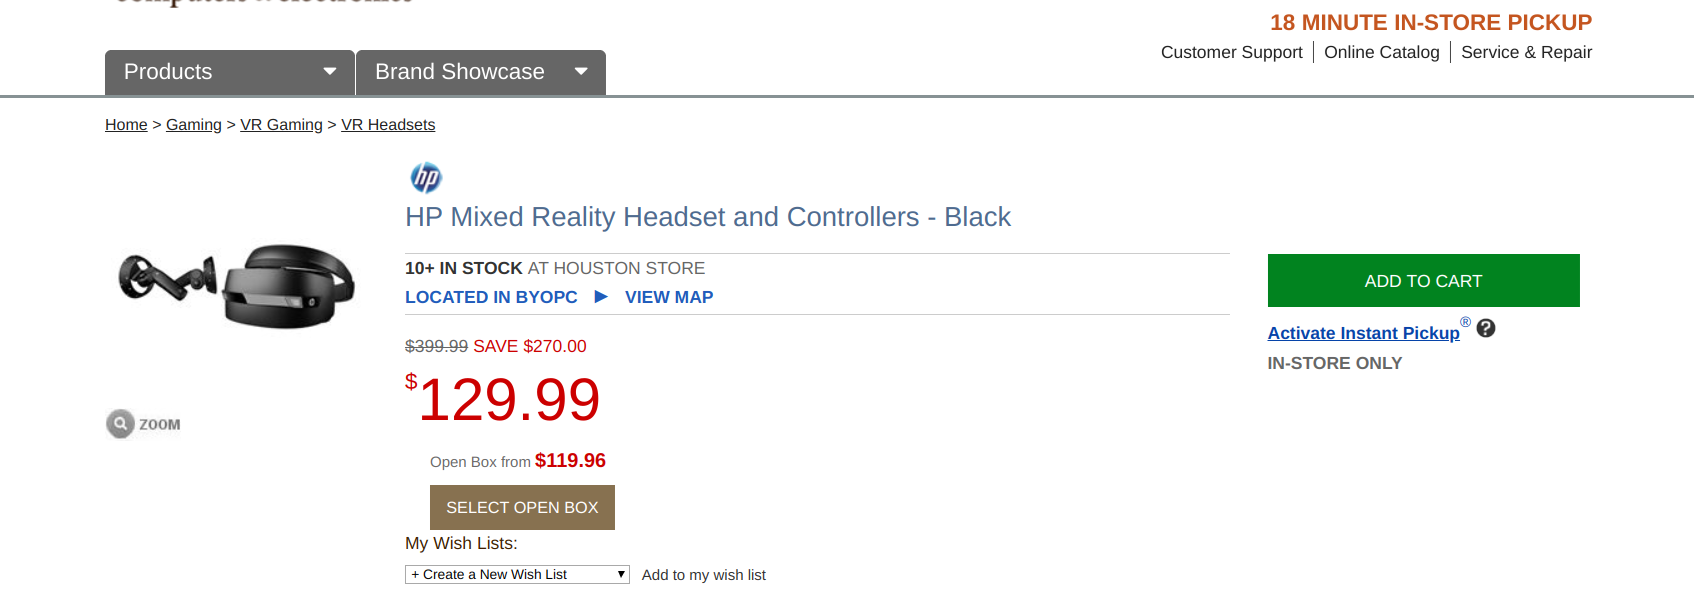The height and width of the screenshot is (611, 1694).
Task: Open the Products dropdown menu
Action: pos(229,72)
